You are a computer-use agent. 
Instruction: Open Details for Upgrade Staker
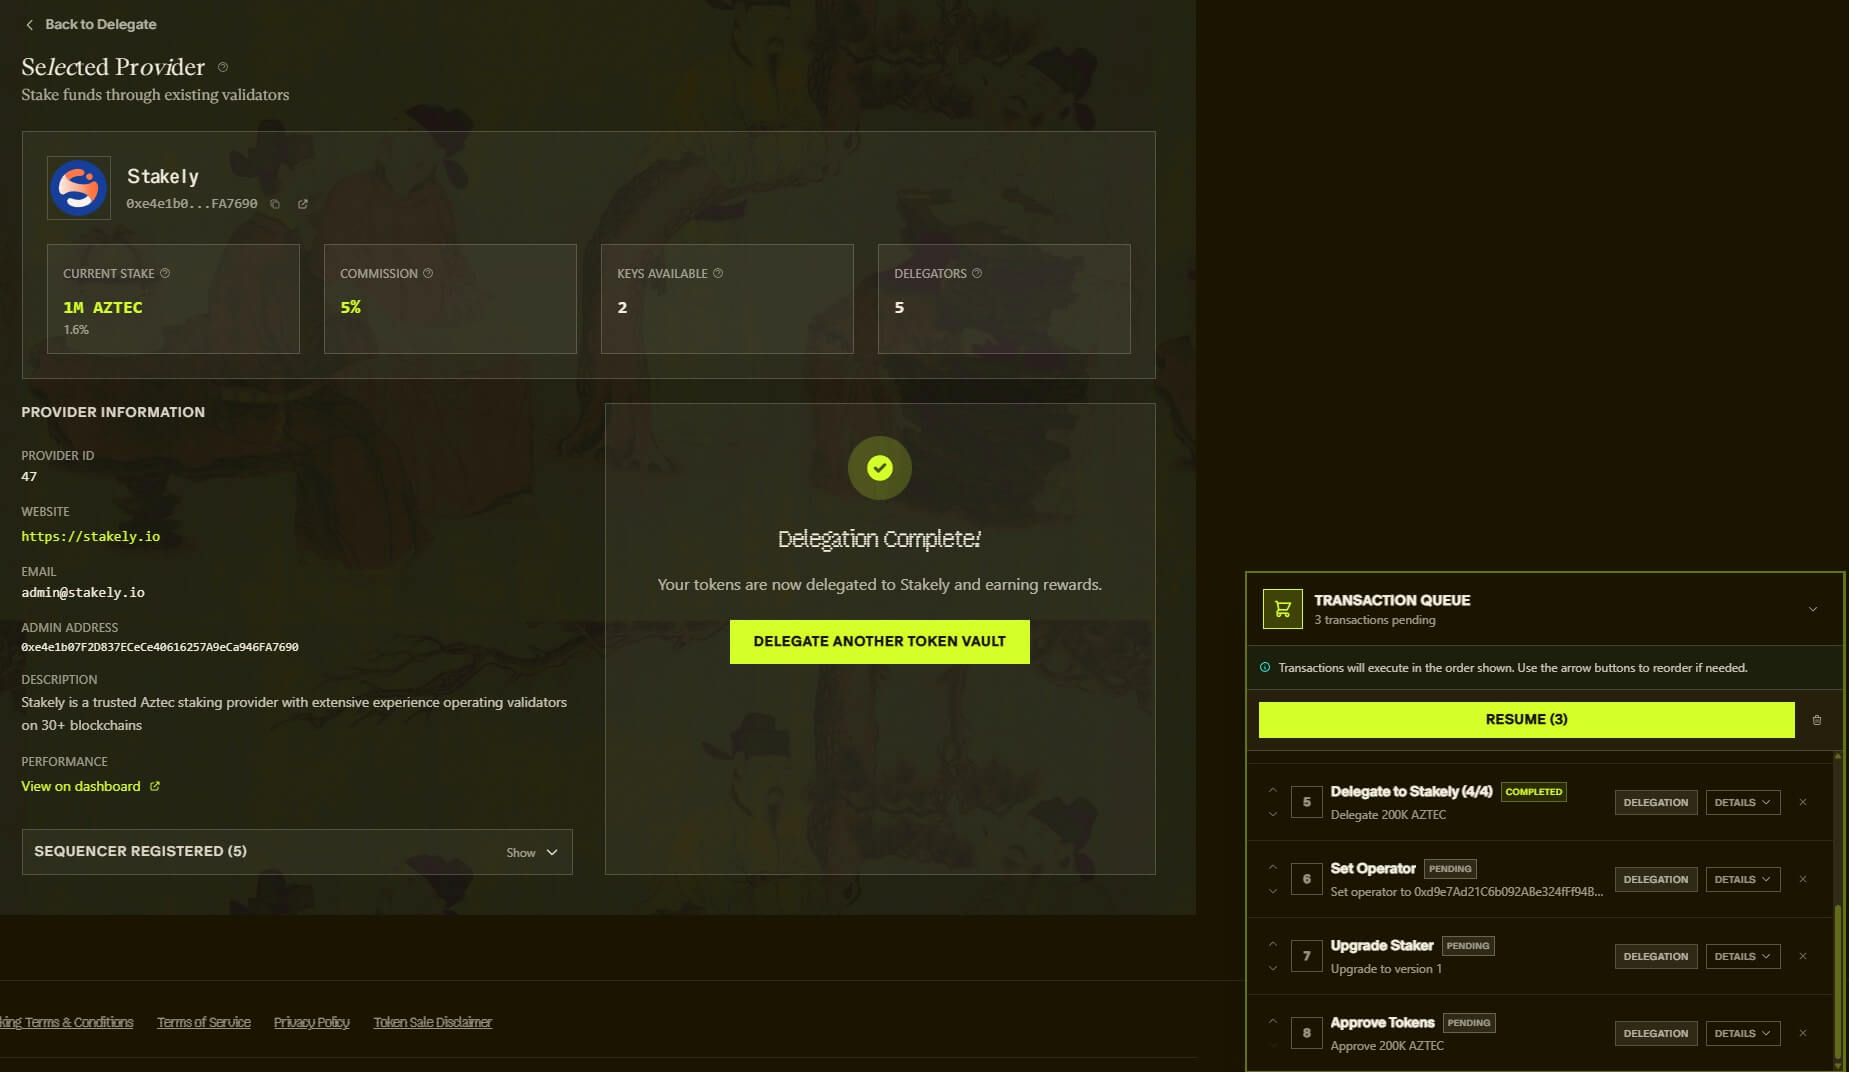(x=1741, y=955)
